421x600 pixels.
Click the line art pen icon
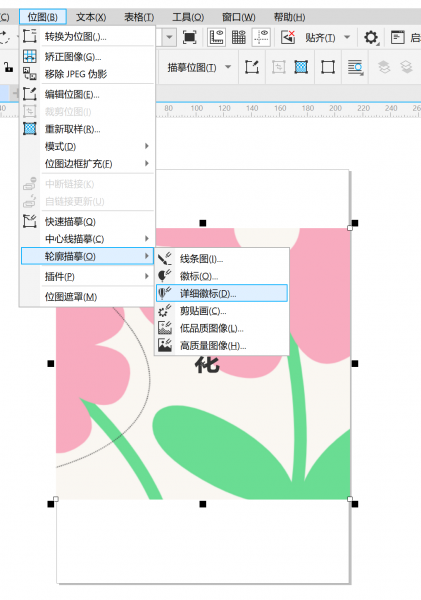[x=165, y=258]
